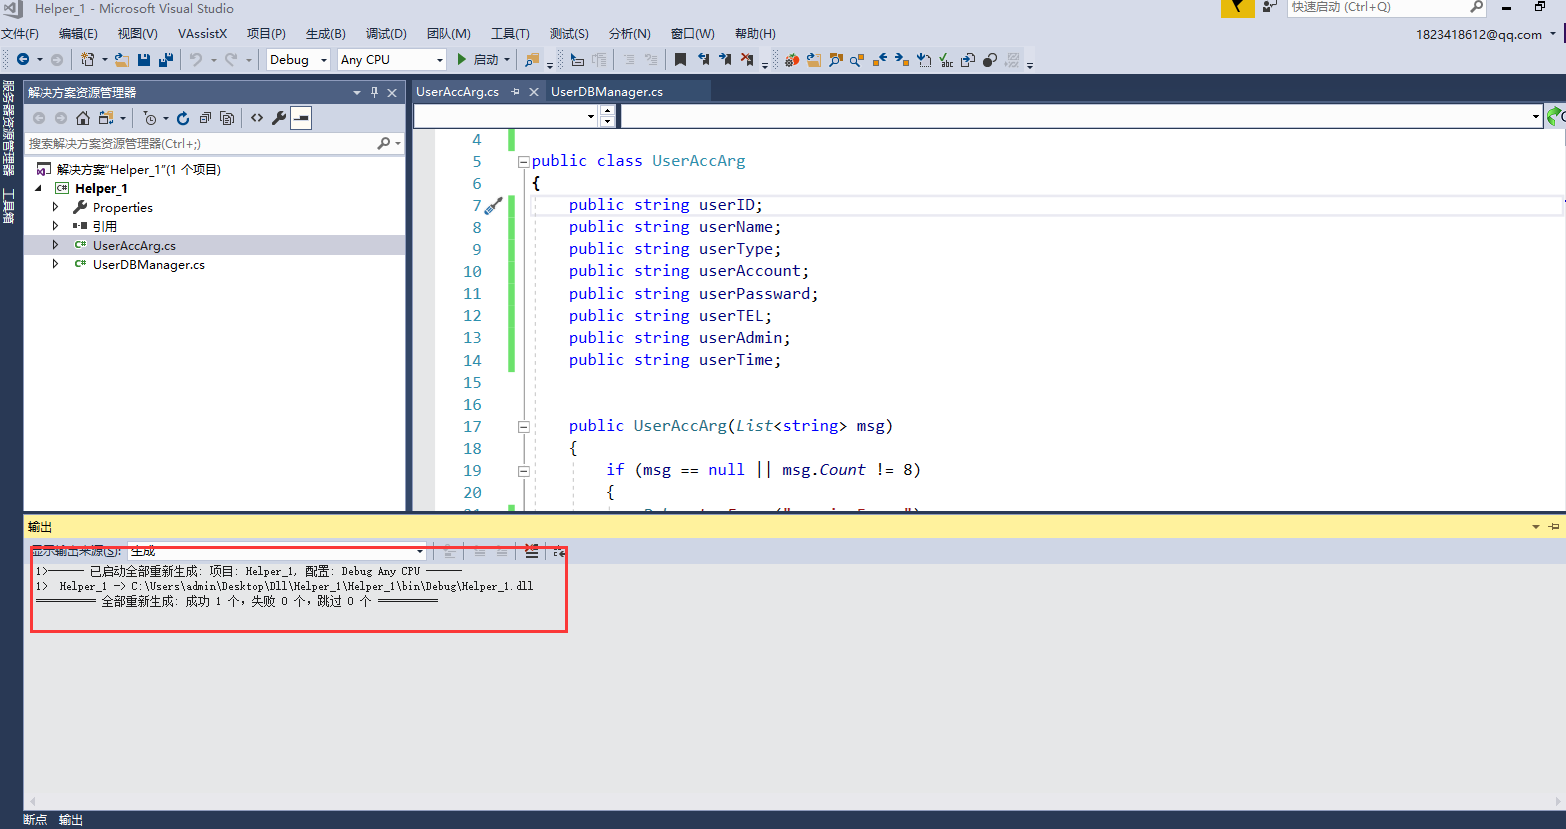The height and width of the screenshot is (829, 1566).
Task: Click the Navigate Backward arrow in toolbar
Action: pos(22,60)
